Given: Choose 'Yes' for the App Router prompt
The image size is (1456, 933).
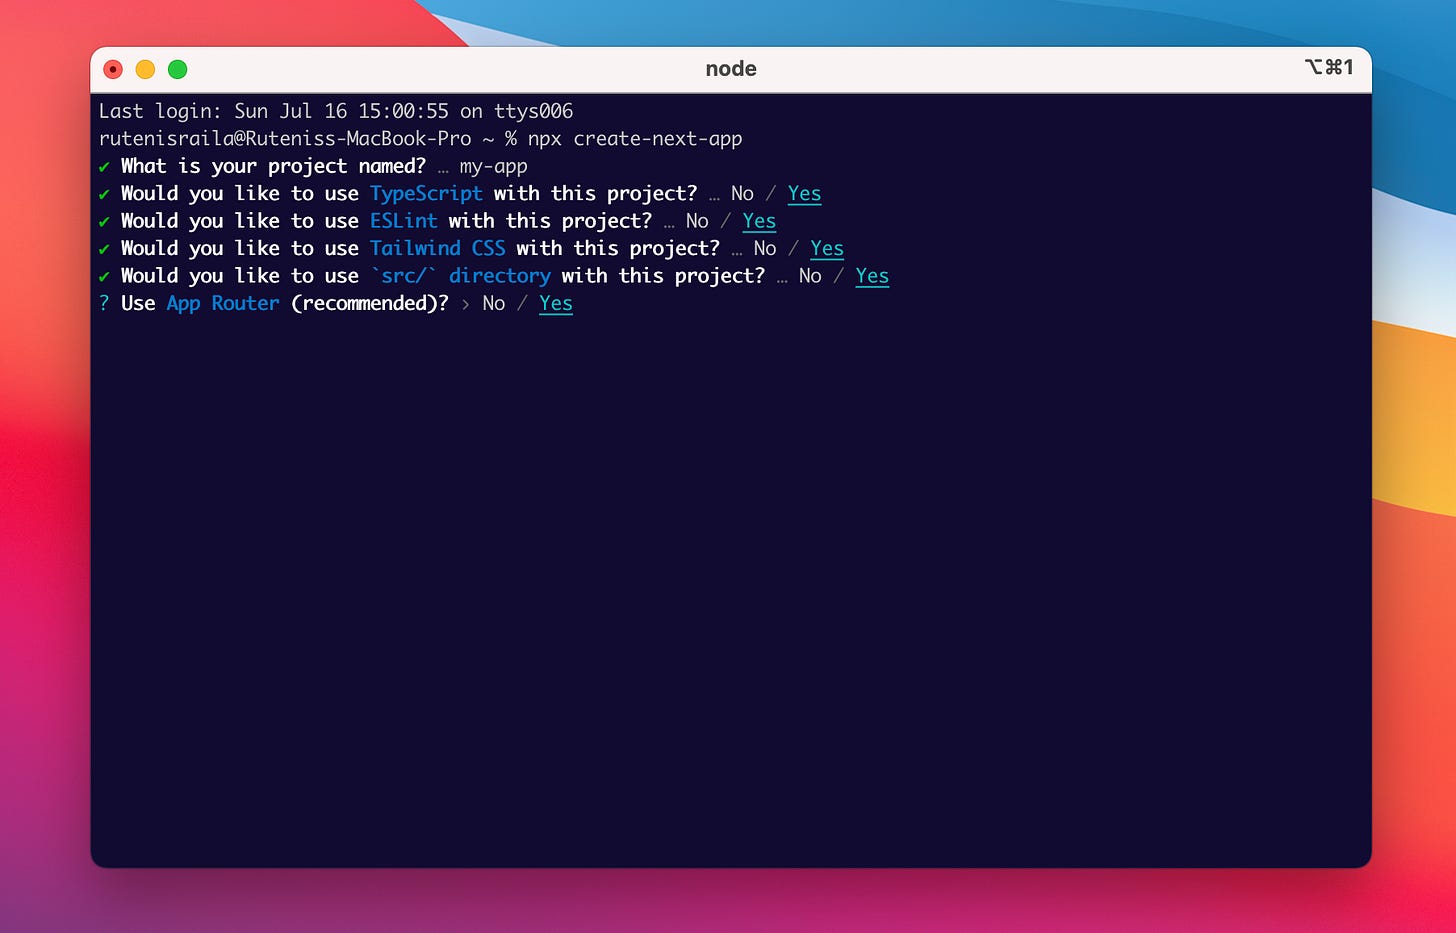Looking at the screenshot, I should (x=556, y=303).
